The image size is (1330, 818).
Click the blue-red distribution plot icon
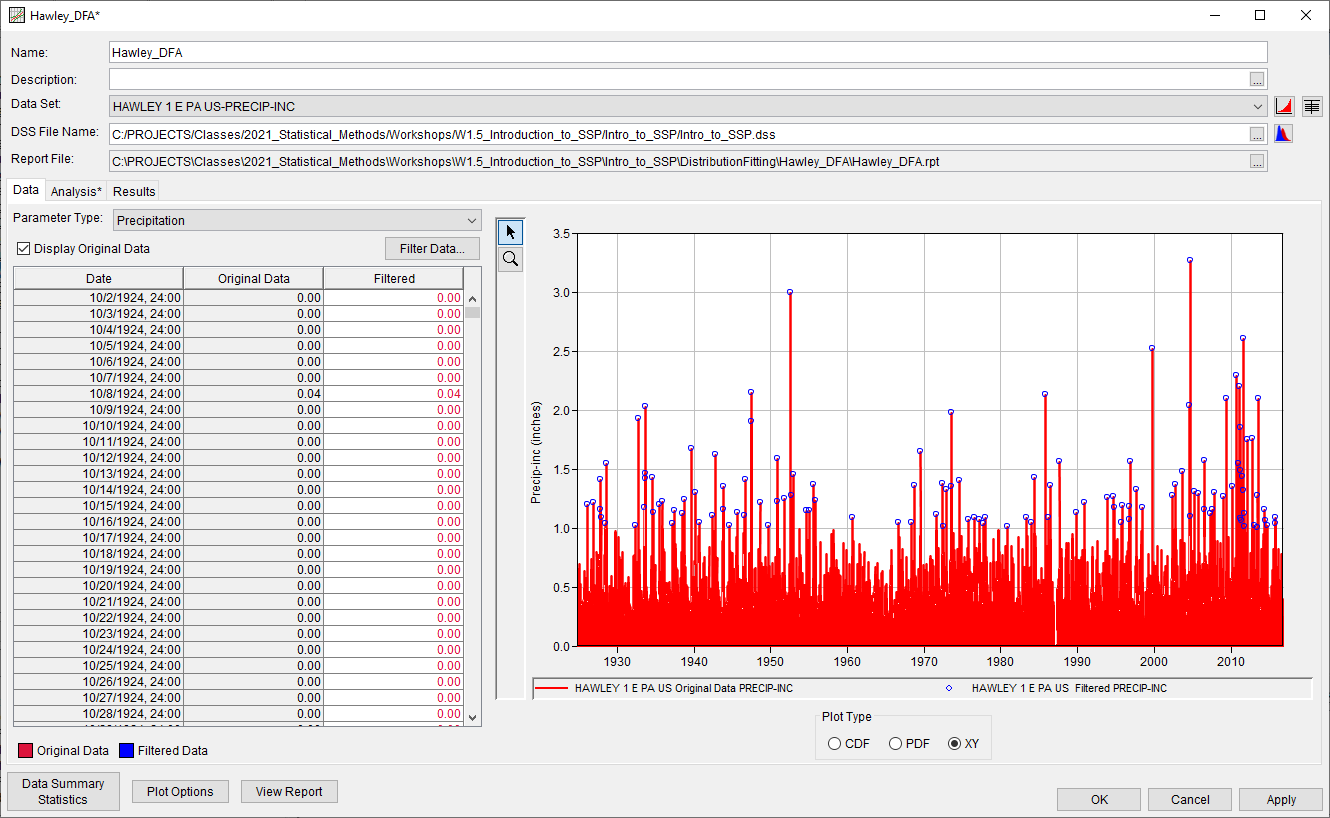click(1283, 132)
